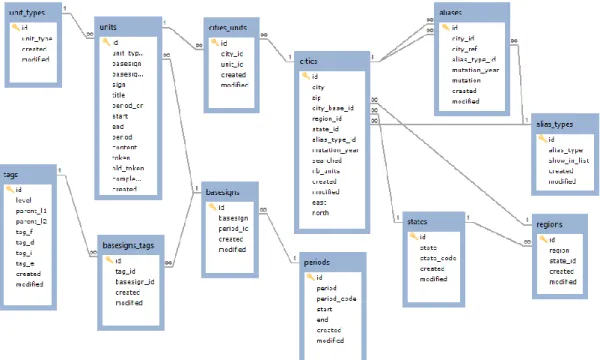This screenshot has width=600, height=360.
Task: Click the key icon in cities_units table
Action: [215, 42]
